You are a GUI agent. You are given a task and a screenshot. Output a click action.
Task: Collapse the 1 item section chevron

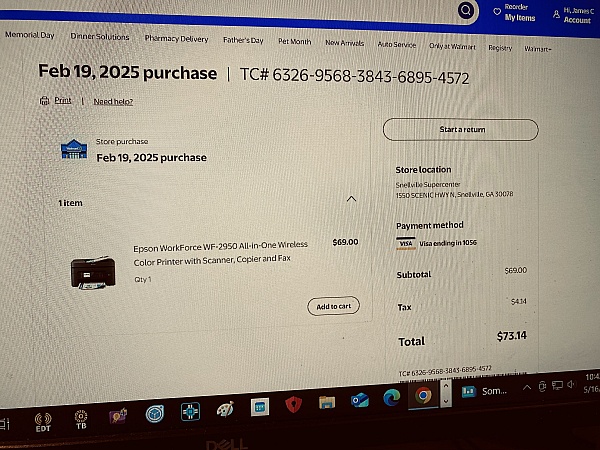click(x=351, y=199)
